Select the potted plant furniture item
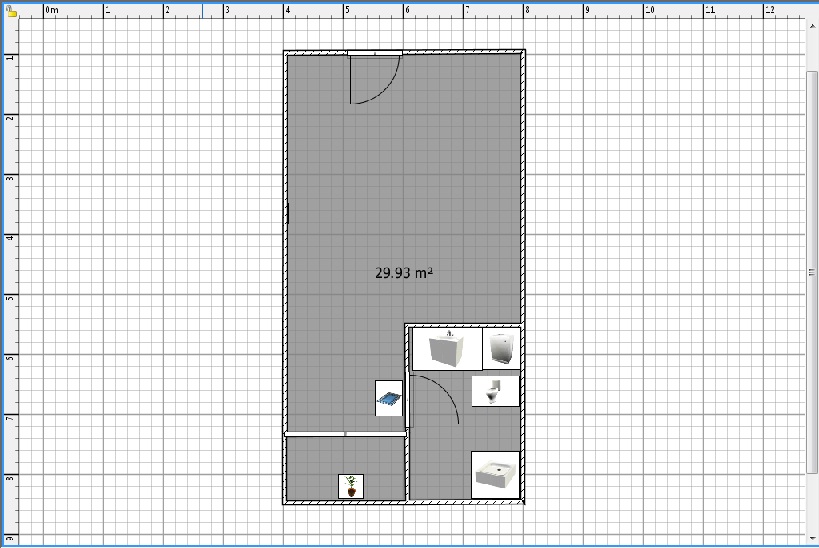Image resolution: width=819 pixels, height=548 pixels. (351, 486)
